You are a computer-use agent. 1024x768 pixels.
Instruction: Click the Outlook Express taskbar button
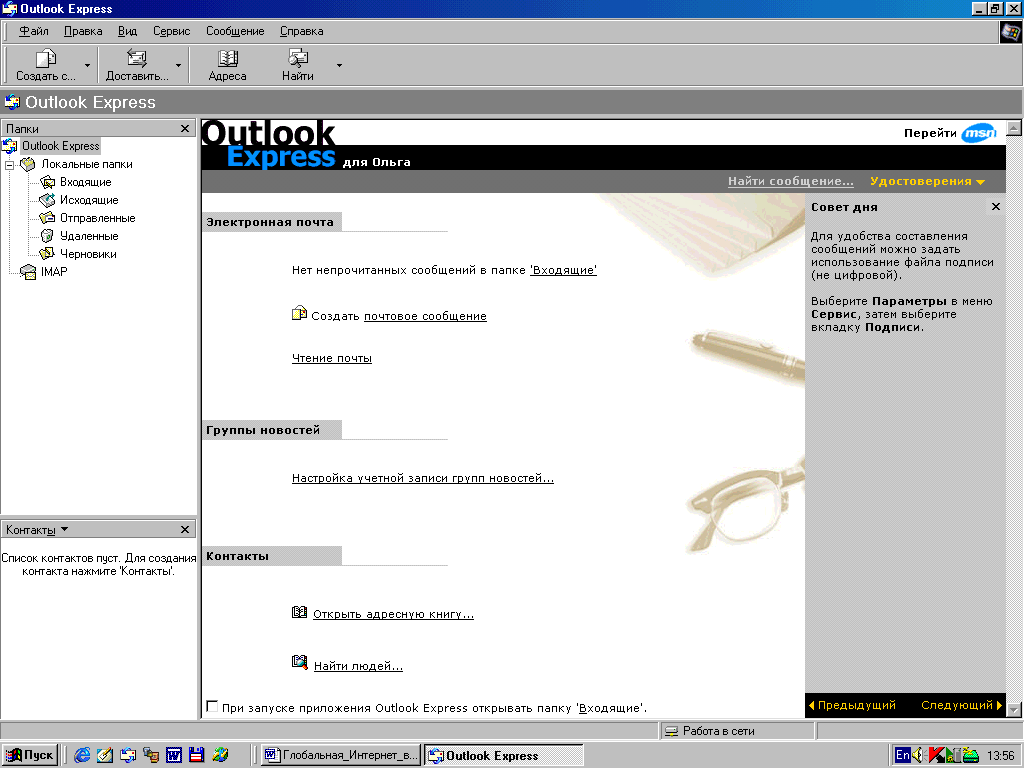(504, 755)
